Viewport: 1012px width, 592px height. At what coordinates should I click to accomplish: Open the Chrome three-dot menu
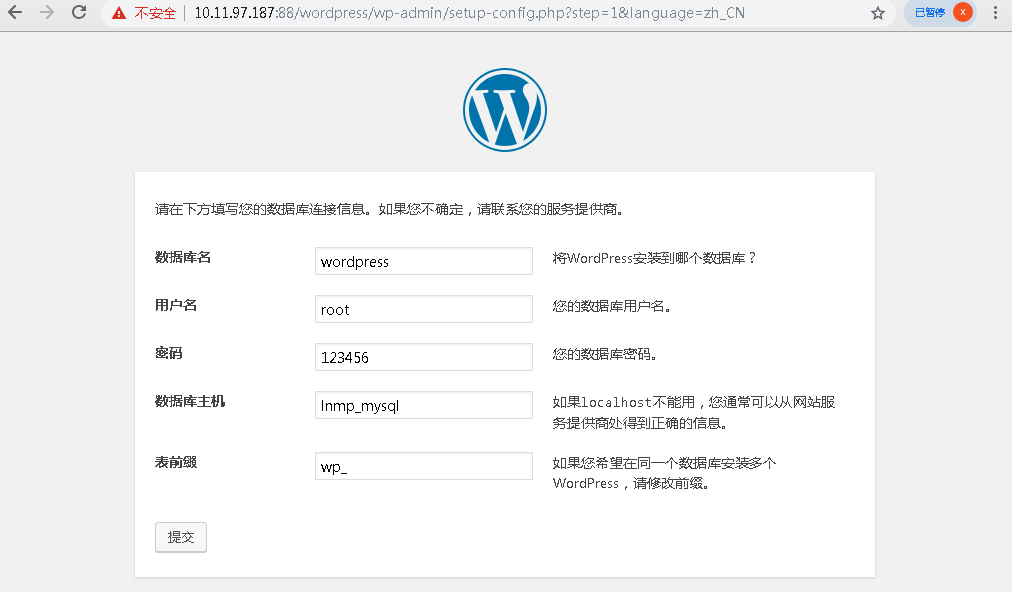click(997, 13)
